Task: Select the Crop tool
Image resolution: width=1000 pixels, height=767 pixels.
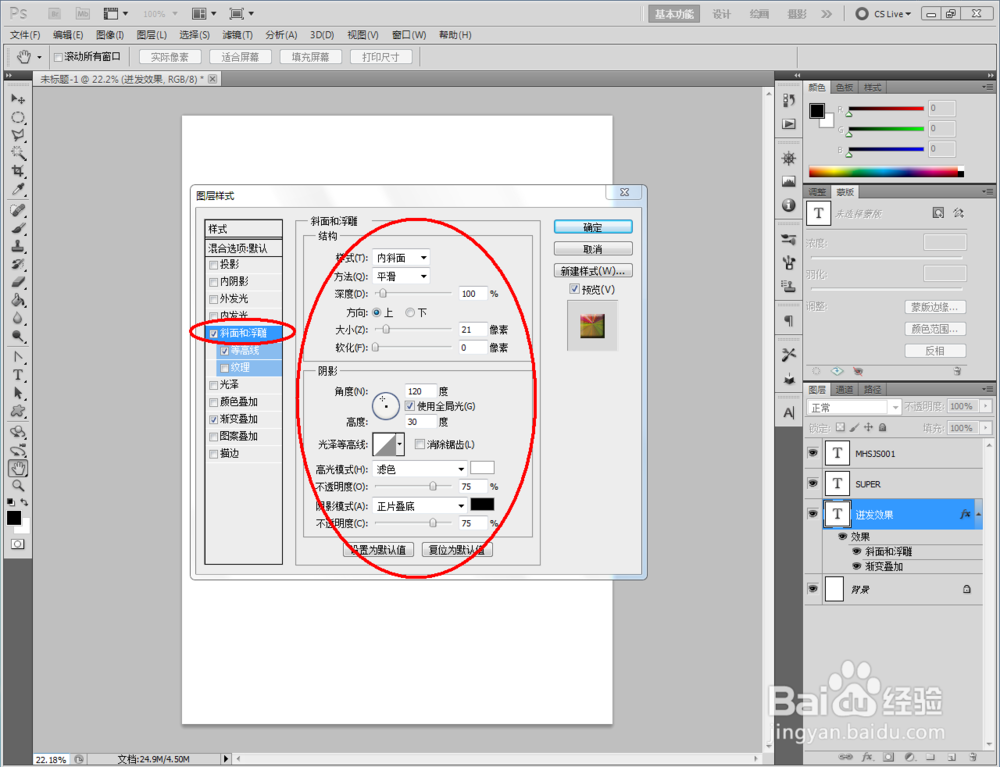Action: coord(18,171)
